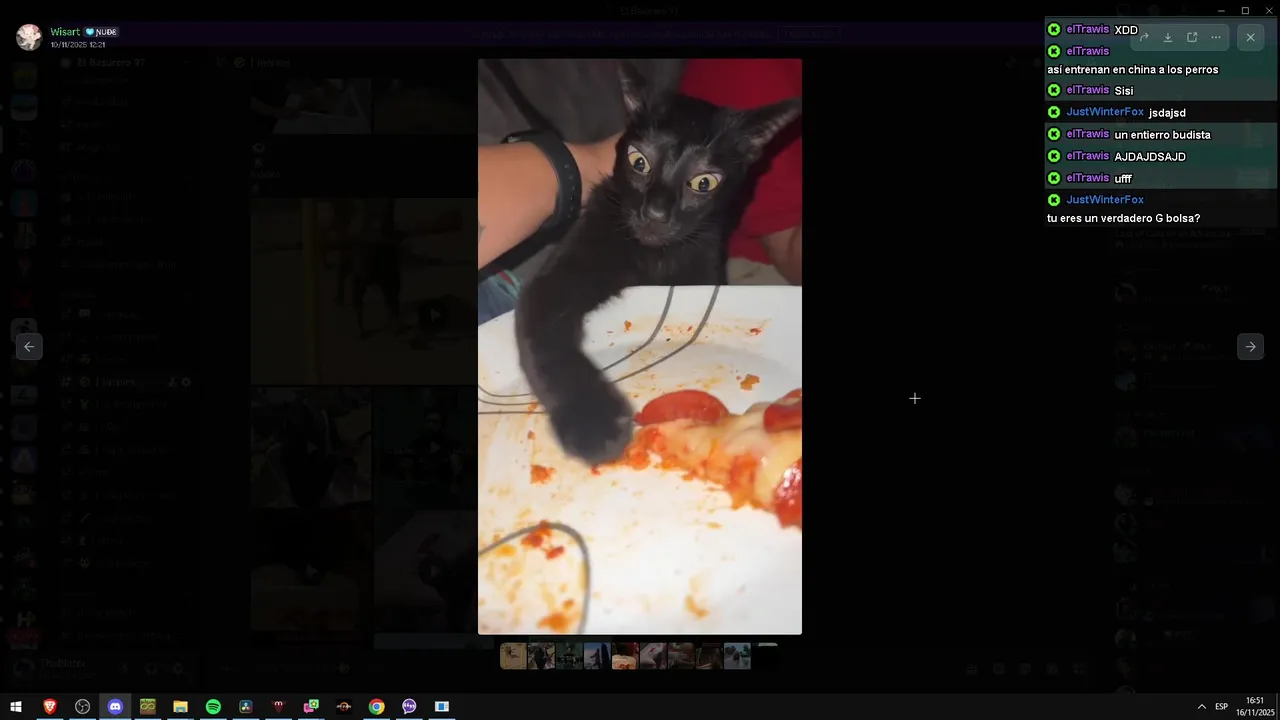This screenshot has width=1280, height=720.
Task: Open DaVinci Resolve from the taskbar
Action: pos(246,707)
